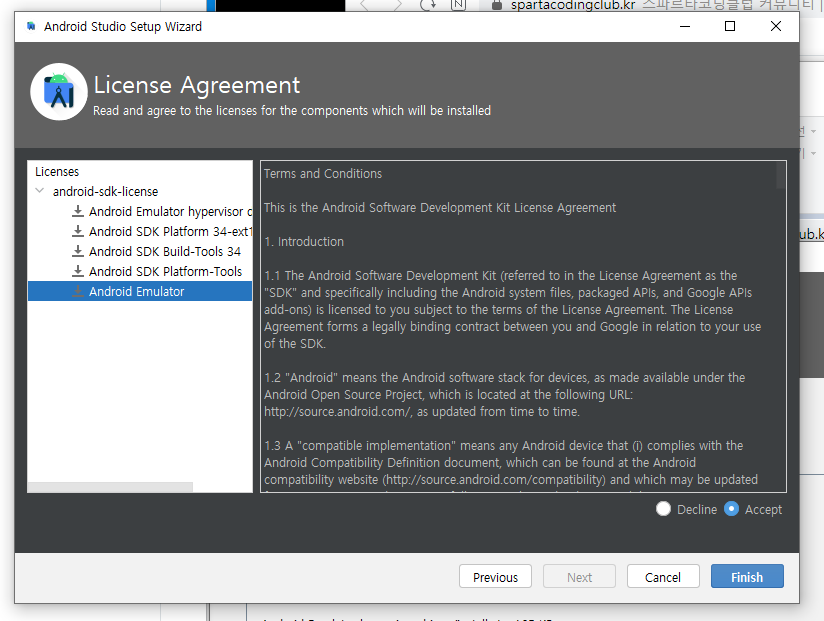824x621 pixels.
Task: Click the browser address bar lock icon
Action: 496,5
